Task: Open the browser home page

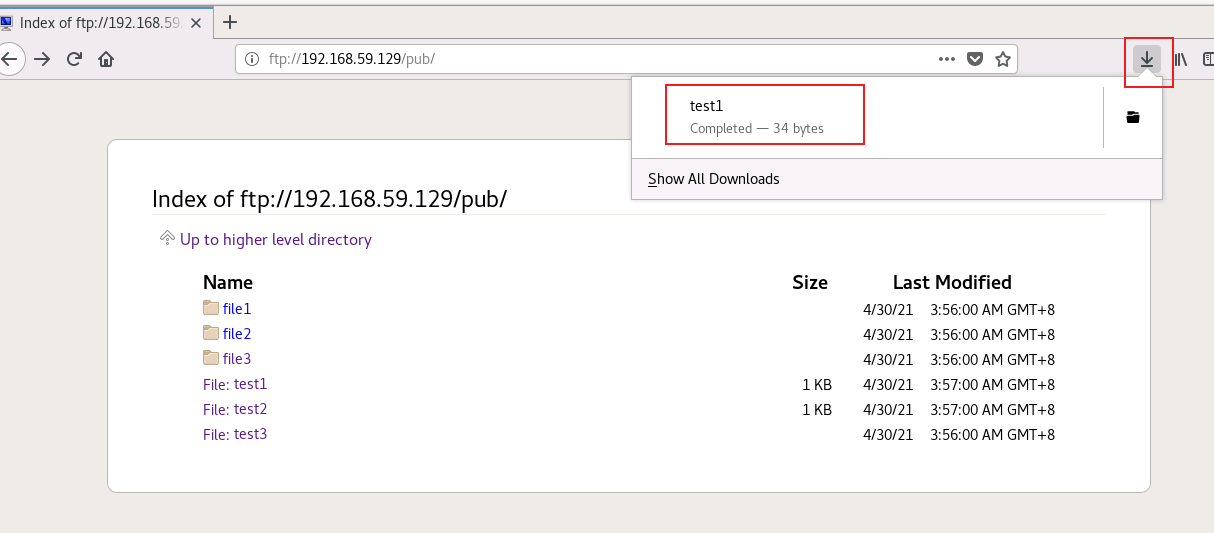Action: point(106,59)
